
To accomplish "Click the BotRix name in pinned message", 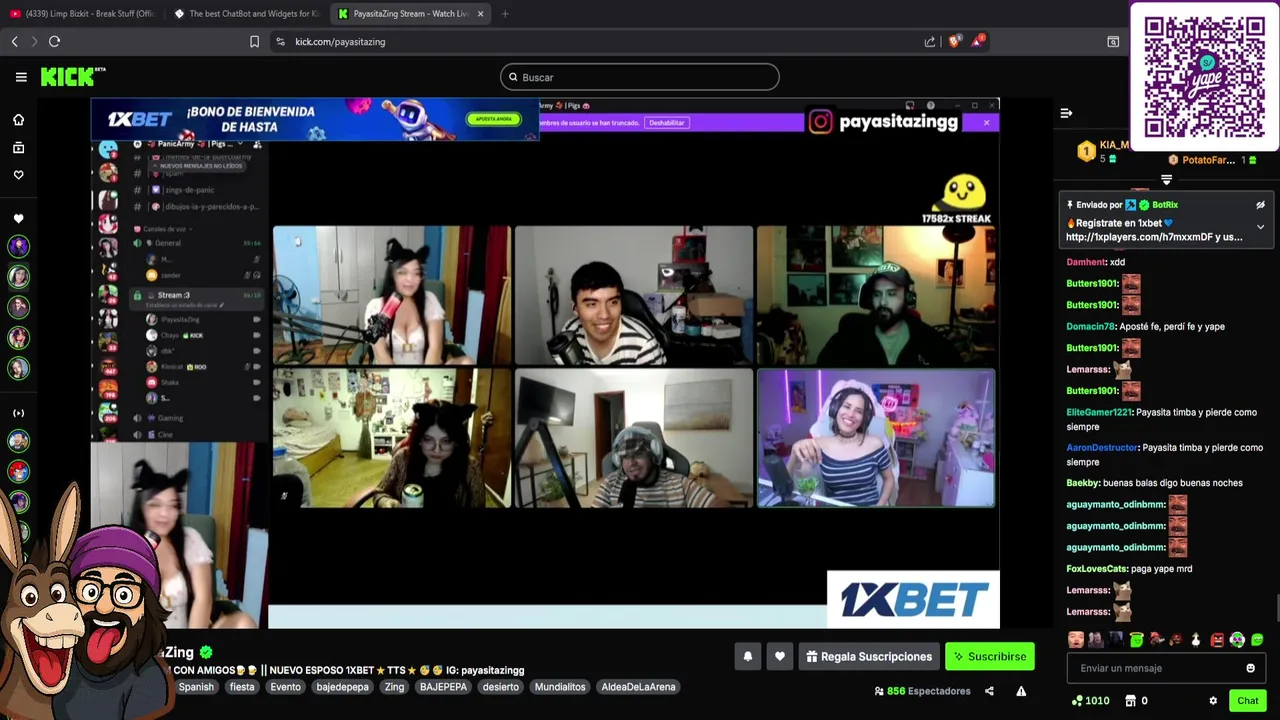I will tap(1165, 205).
